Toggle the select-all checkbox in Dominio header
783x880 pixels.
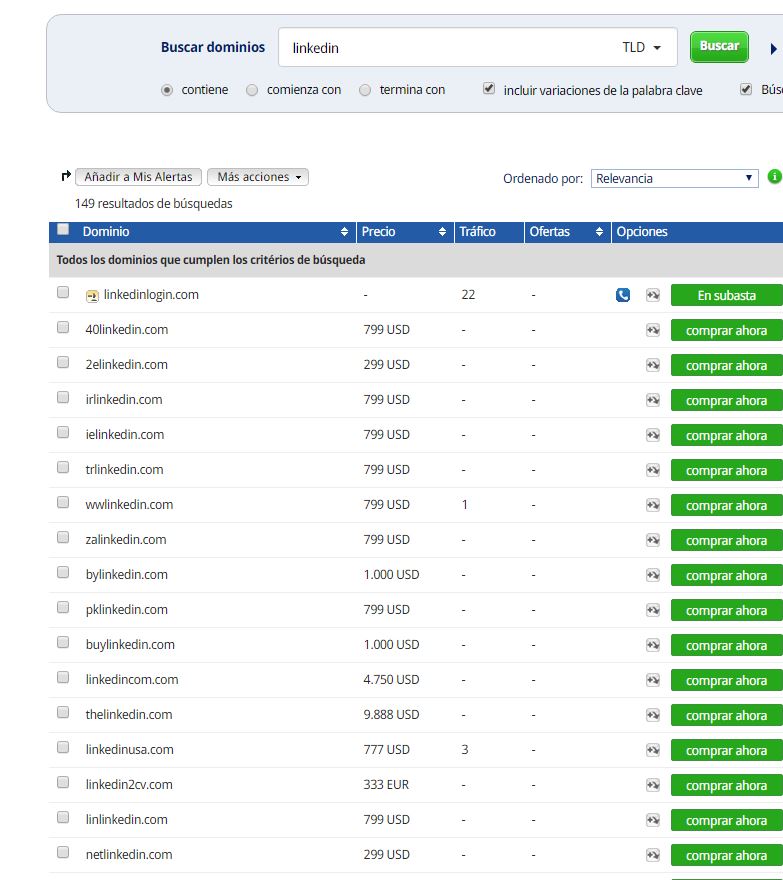(x=63, y=229)
